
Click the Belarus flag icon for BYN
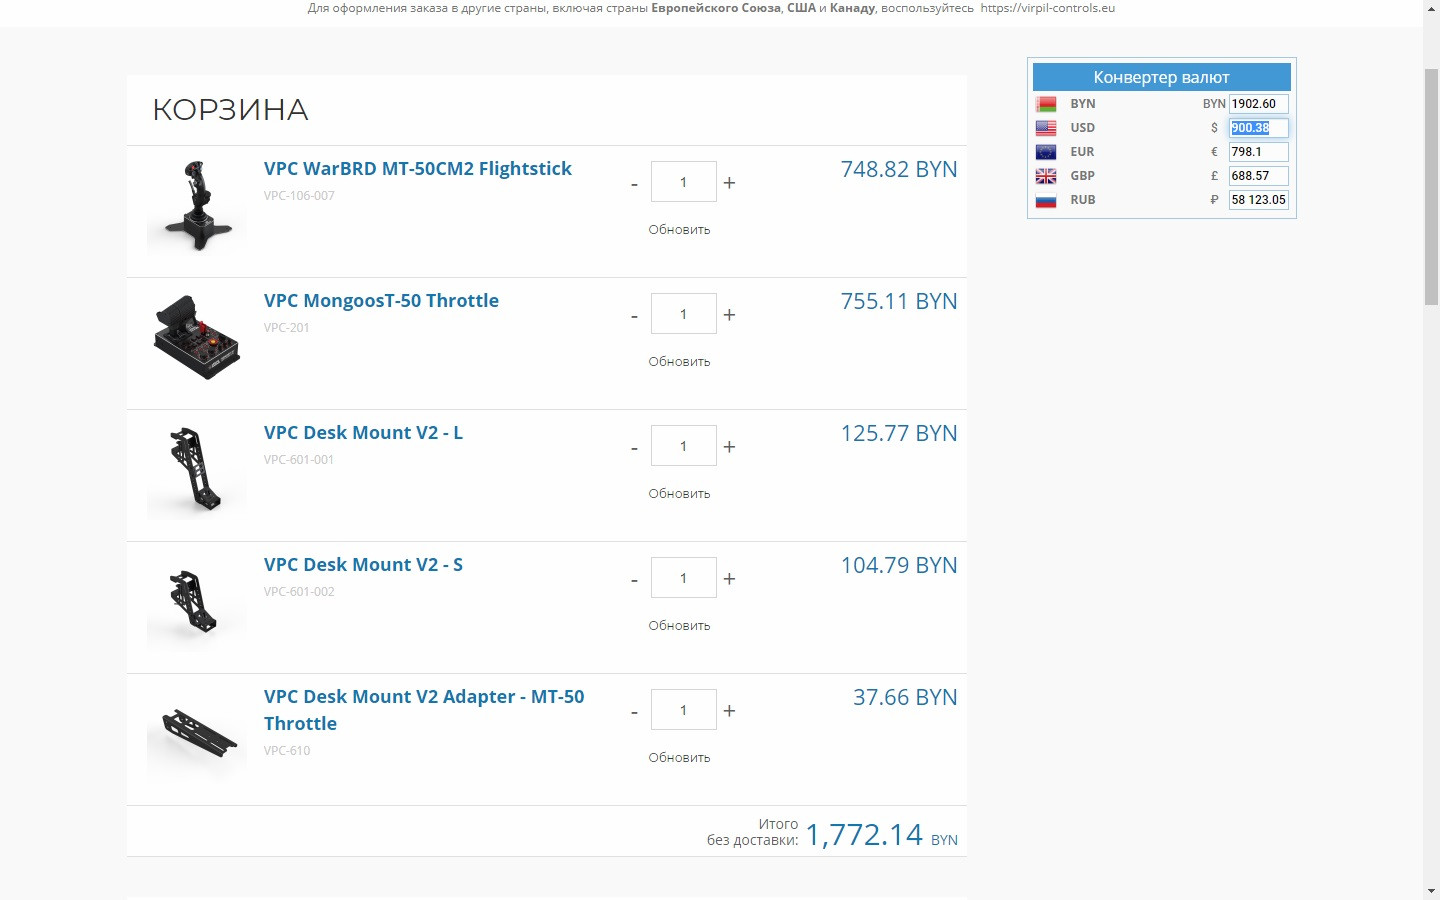1046,104
